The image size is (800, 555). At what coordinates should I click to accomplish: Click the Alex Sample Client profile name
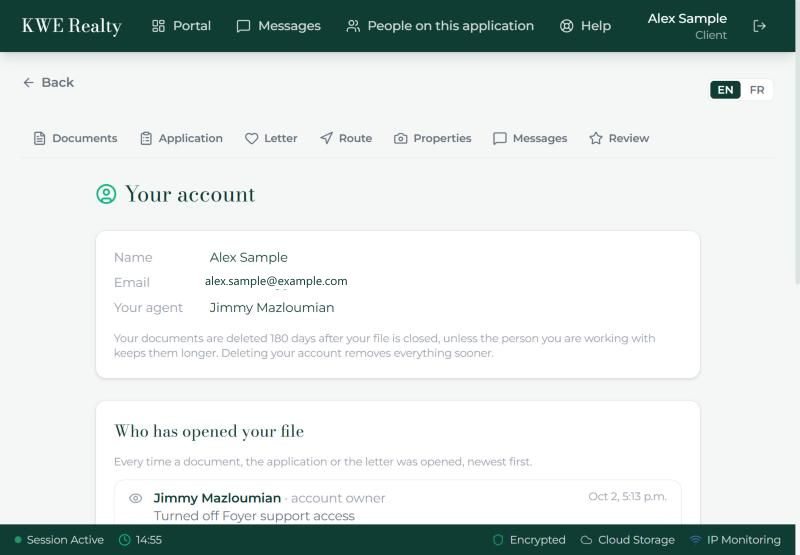tap(687, 26)
